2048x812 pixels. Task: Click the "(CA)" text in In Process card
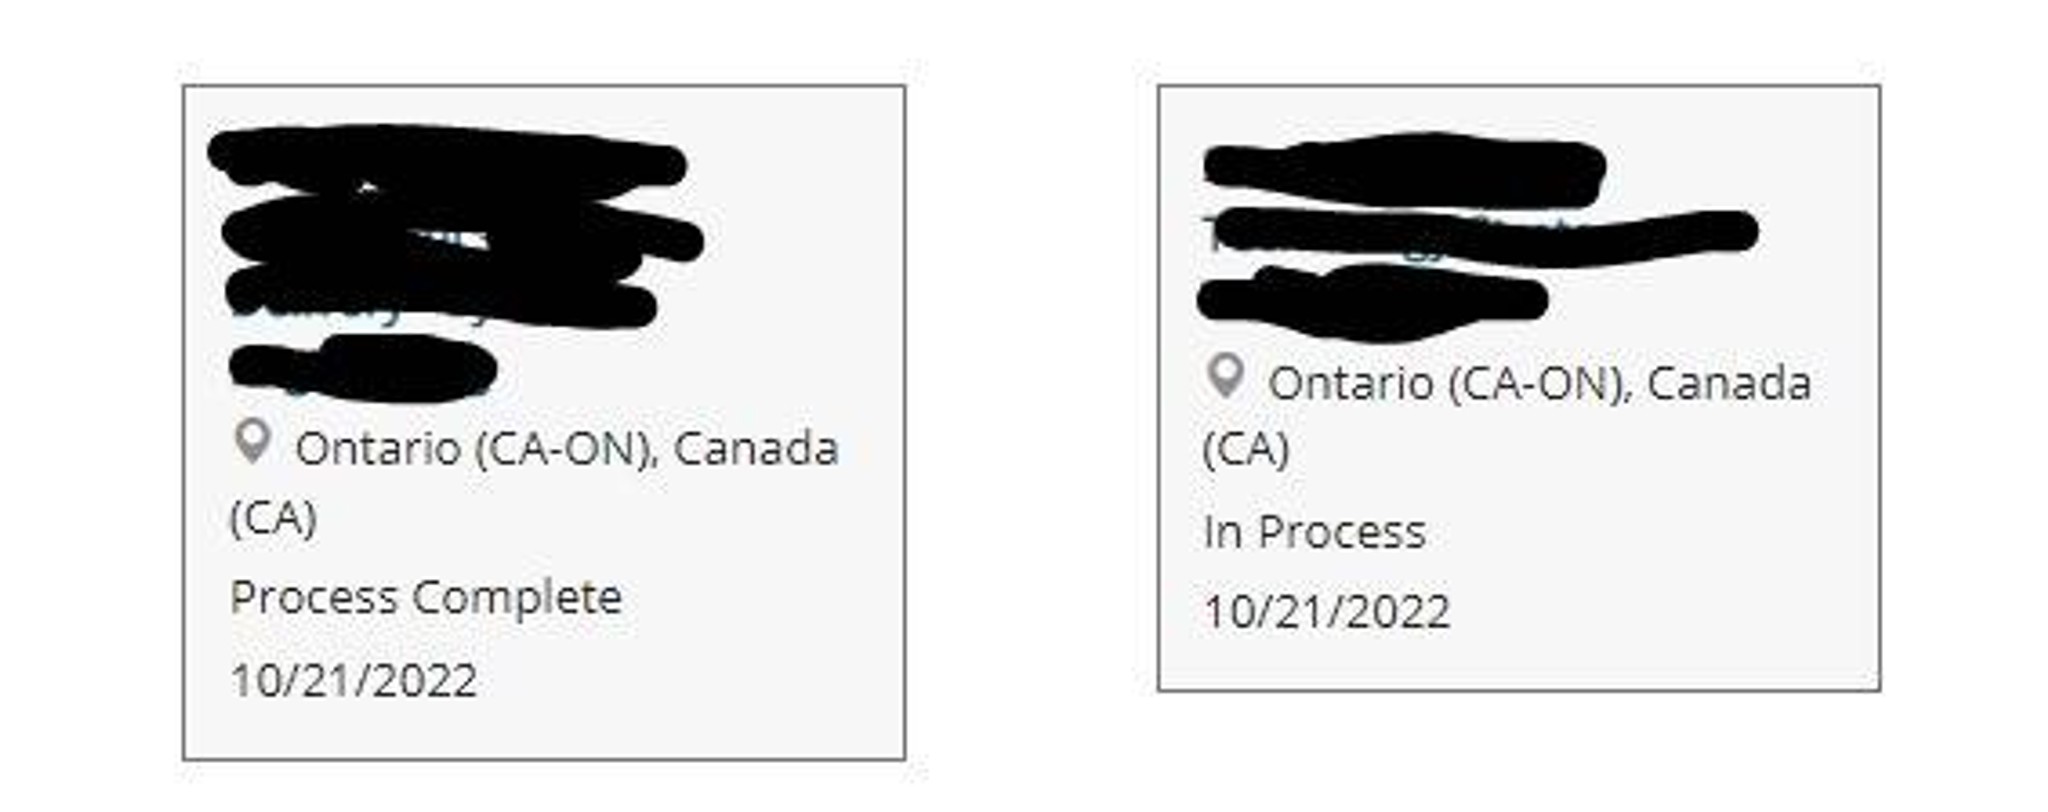tap(1246, 449)
